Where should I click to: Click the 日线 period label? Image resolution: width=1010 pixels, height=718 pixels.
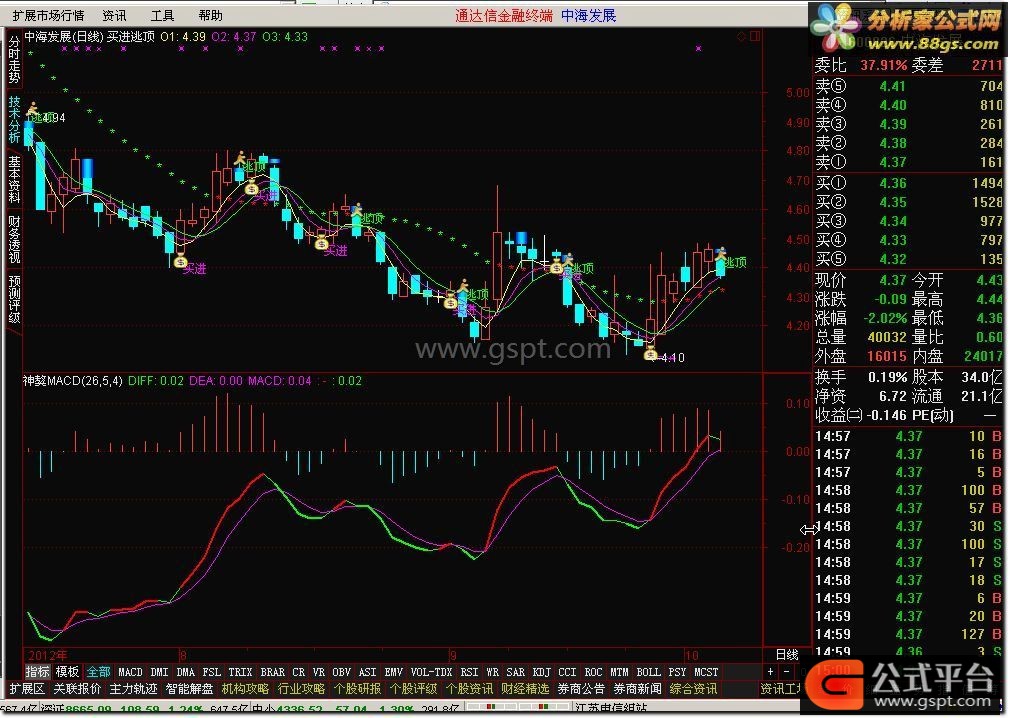pos(786,654)
